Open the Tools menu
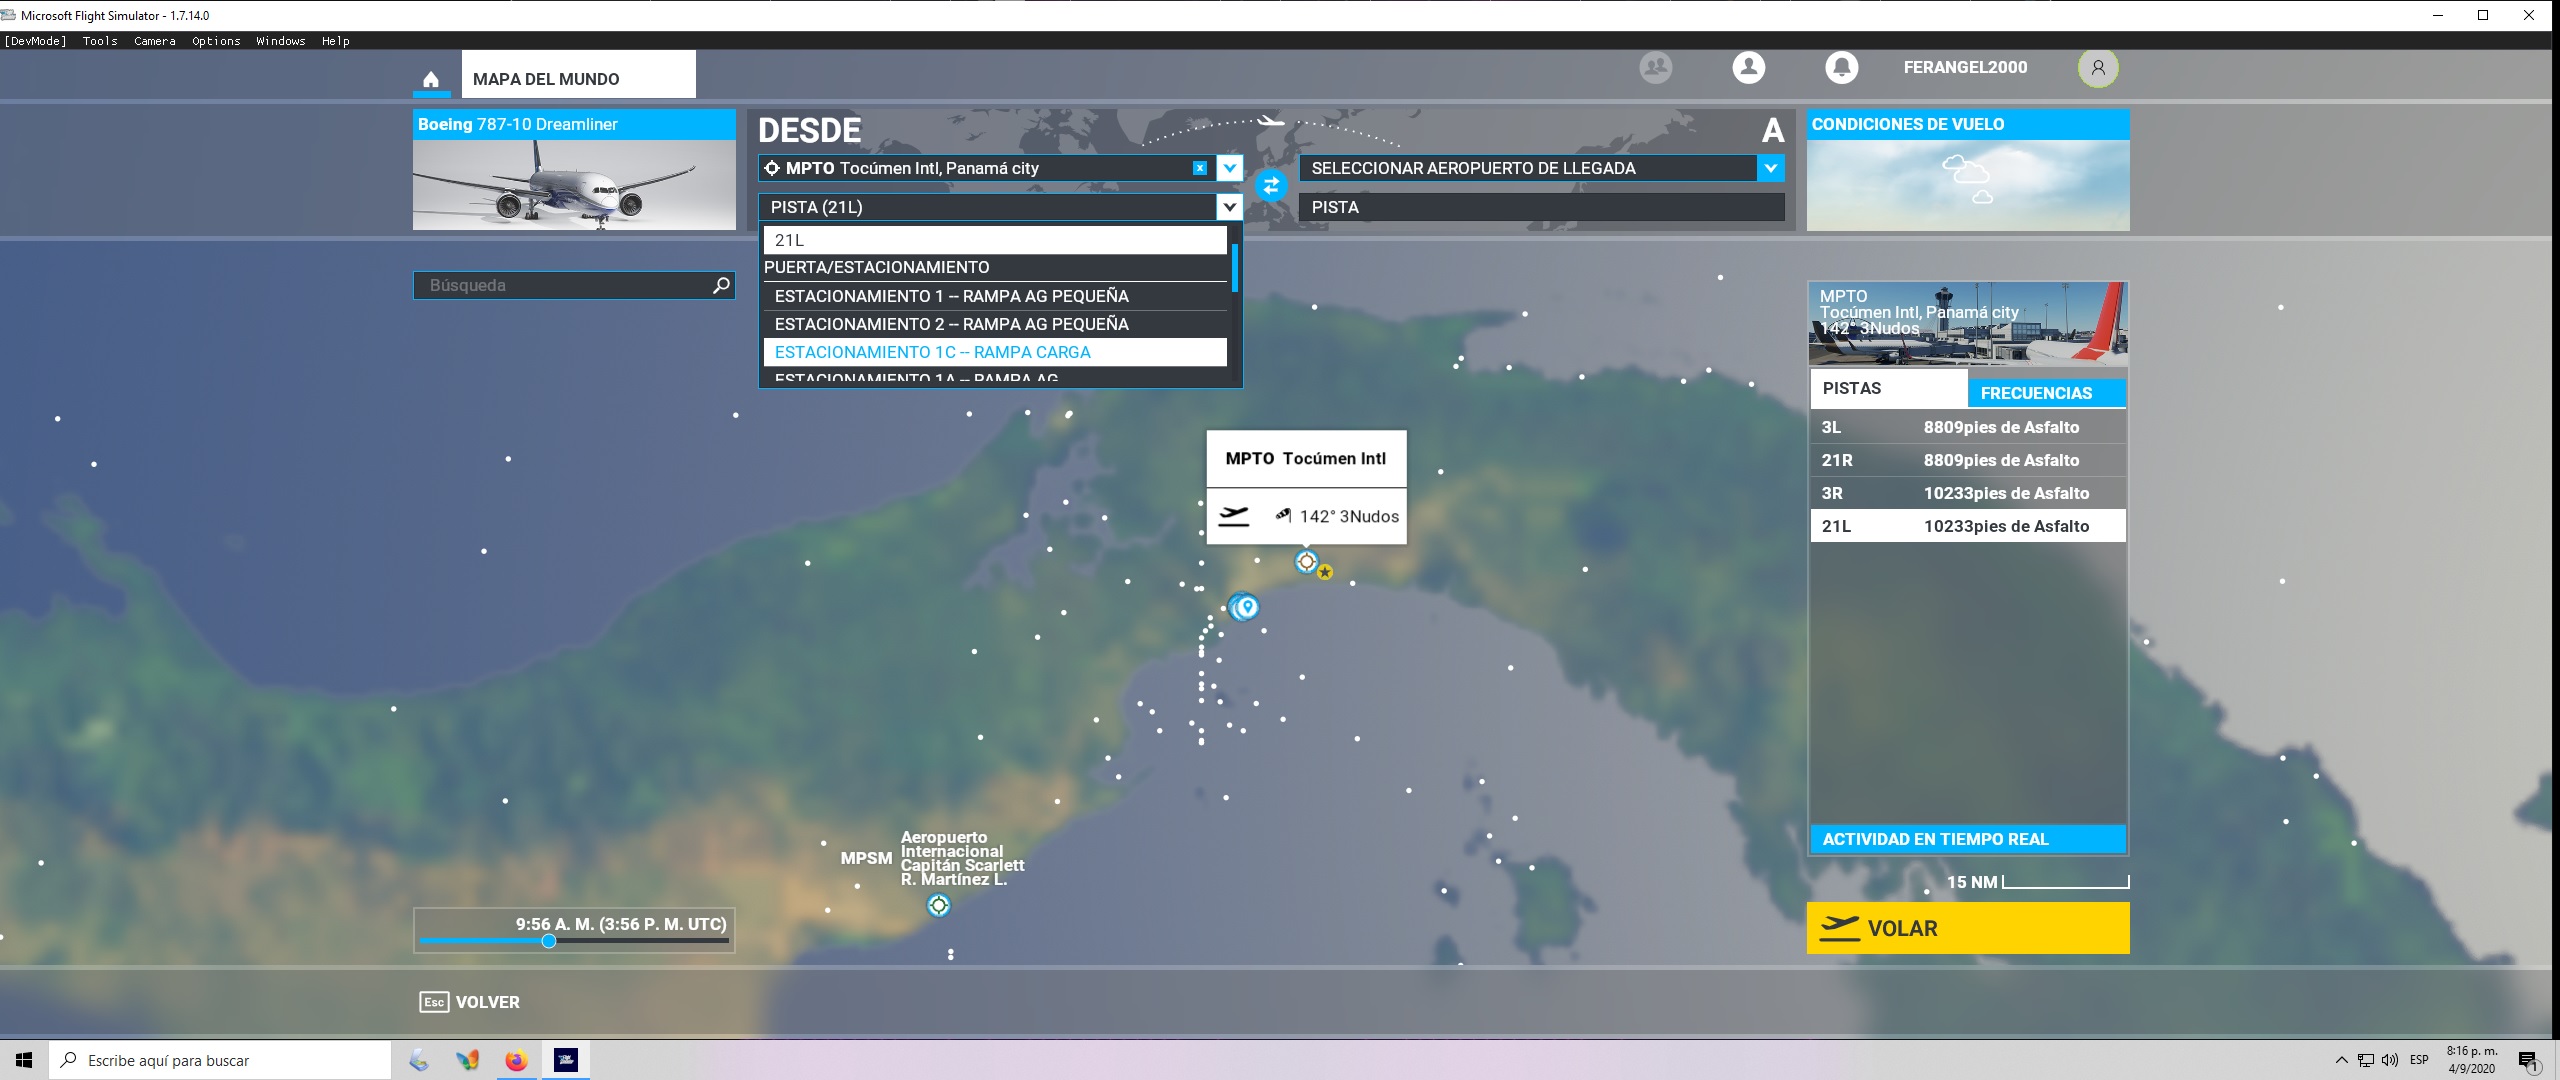Screen dimensions: 2560x1080 point(100,41)
